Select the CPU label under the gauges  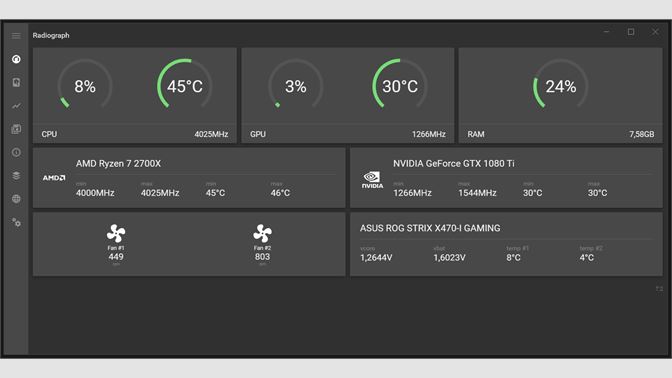click(x=49, y=134)
